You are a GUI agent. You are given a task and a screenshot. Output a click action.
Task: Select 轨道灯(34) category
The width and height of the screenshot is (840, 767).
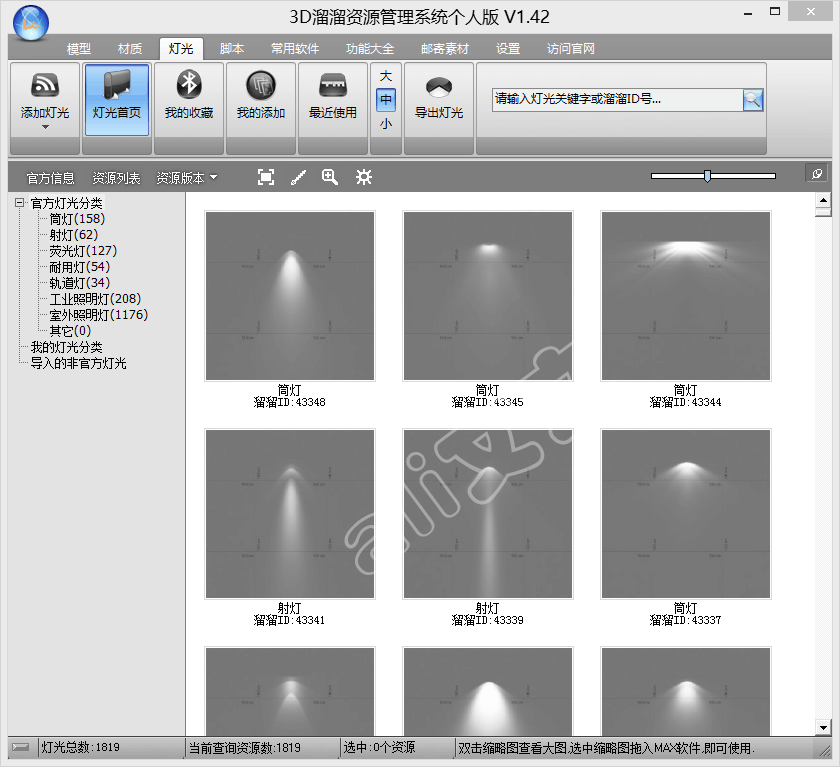(x=80, y=283)
